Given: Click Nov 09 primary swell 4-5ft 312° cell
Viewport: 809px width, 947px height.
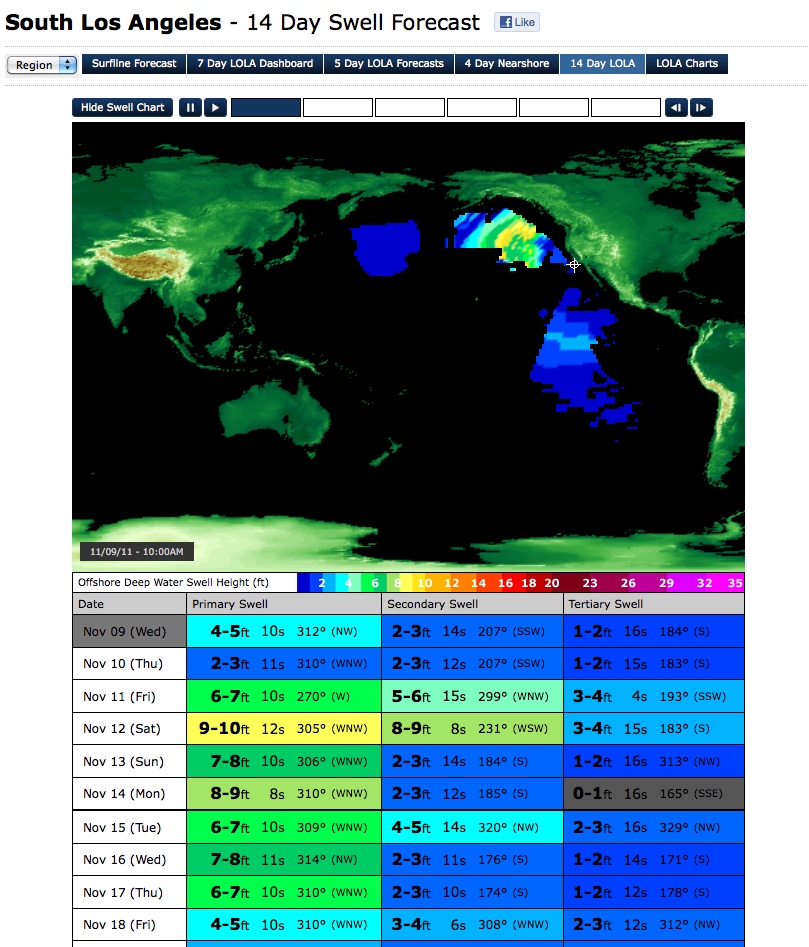Looking at the screenshot, I should tap(284, 631).
